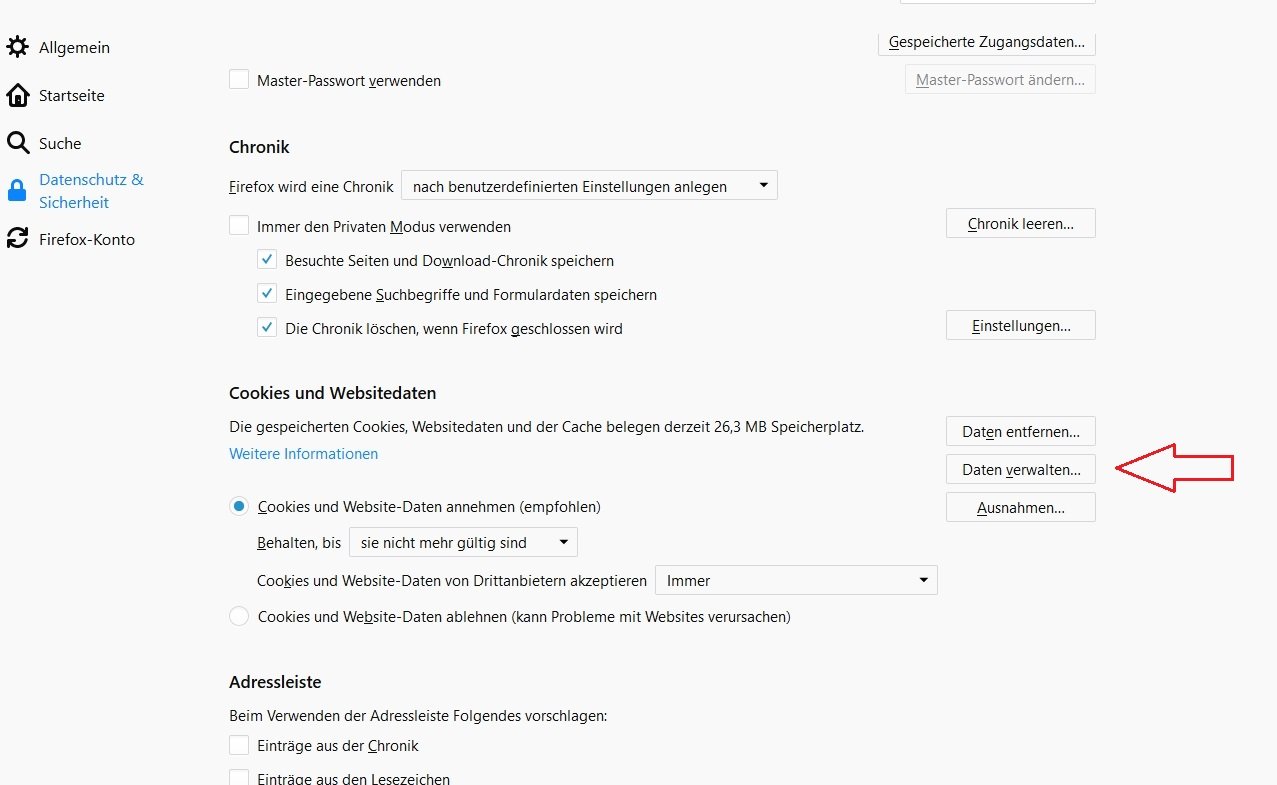Click the Allgemein gear icon
The width and height of the screenshot is (1277, 785).
[17, 47]
